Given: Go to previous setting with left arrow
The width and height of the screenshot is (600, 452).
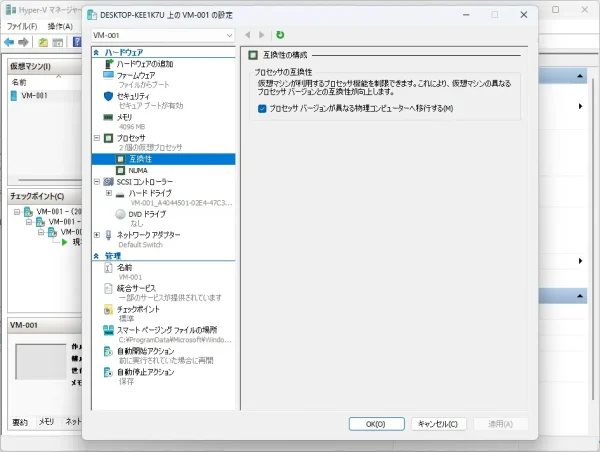Looking at the screenshot, I should [248, 35].
